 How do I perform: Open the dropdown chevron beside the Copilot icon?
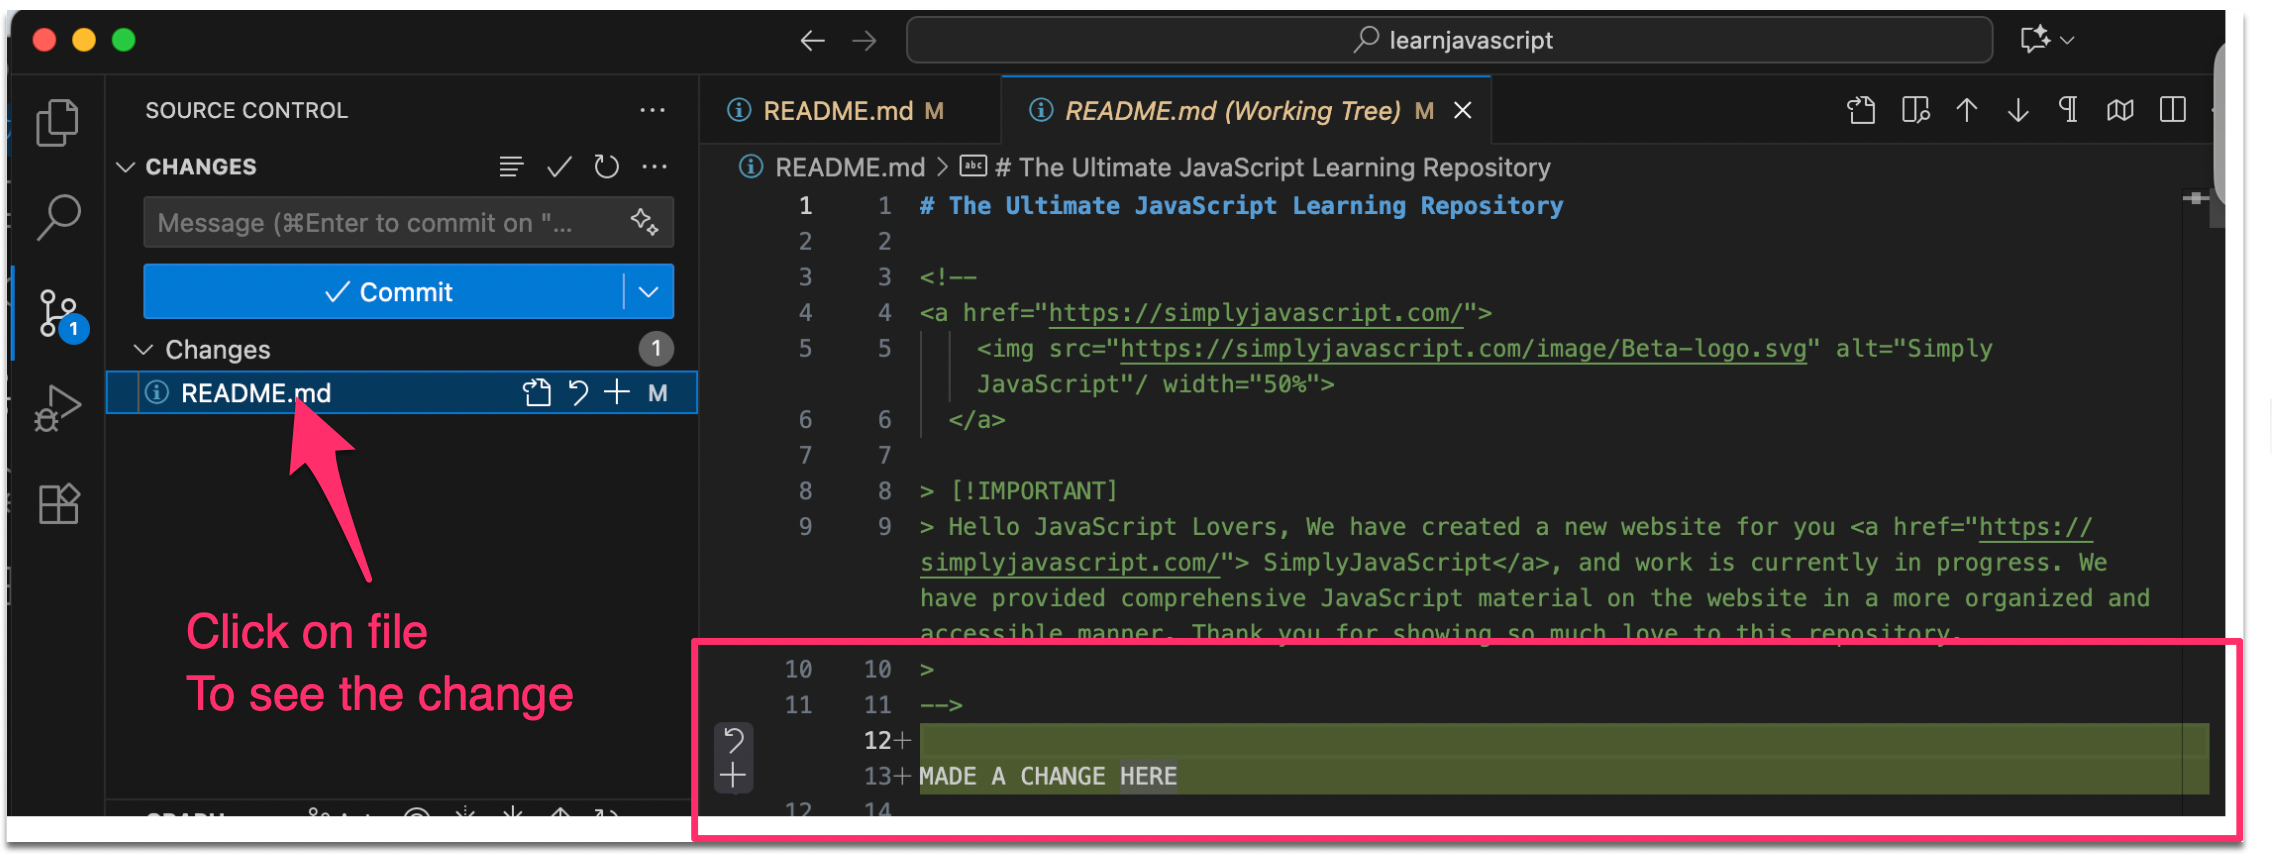pos(2067,40)
